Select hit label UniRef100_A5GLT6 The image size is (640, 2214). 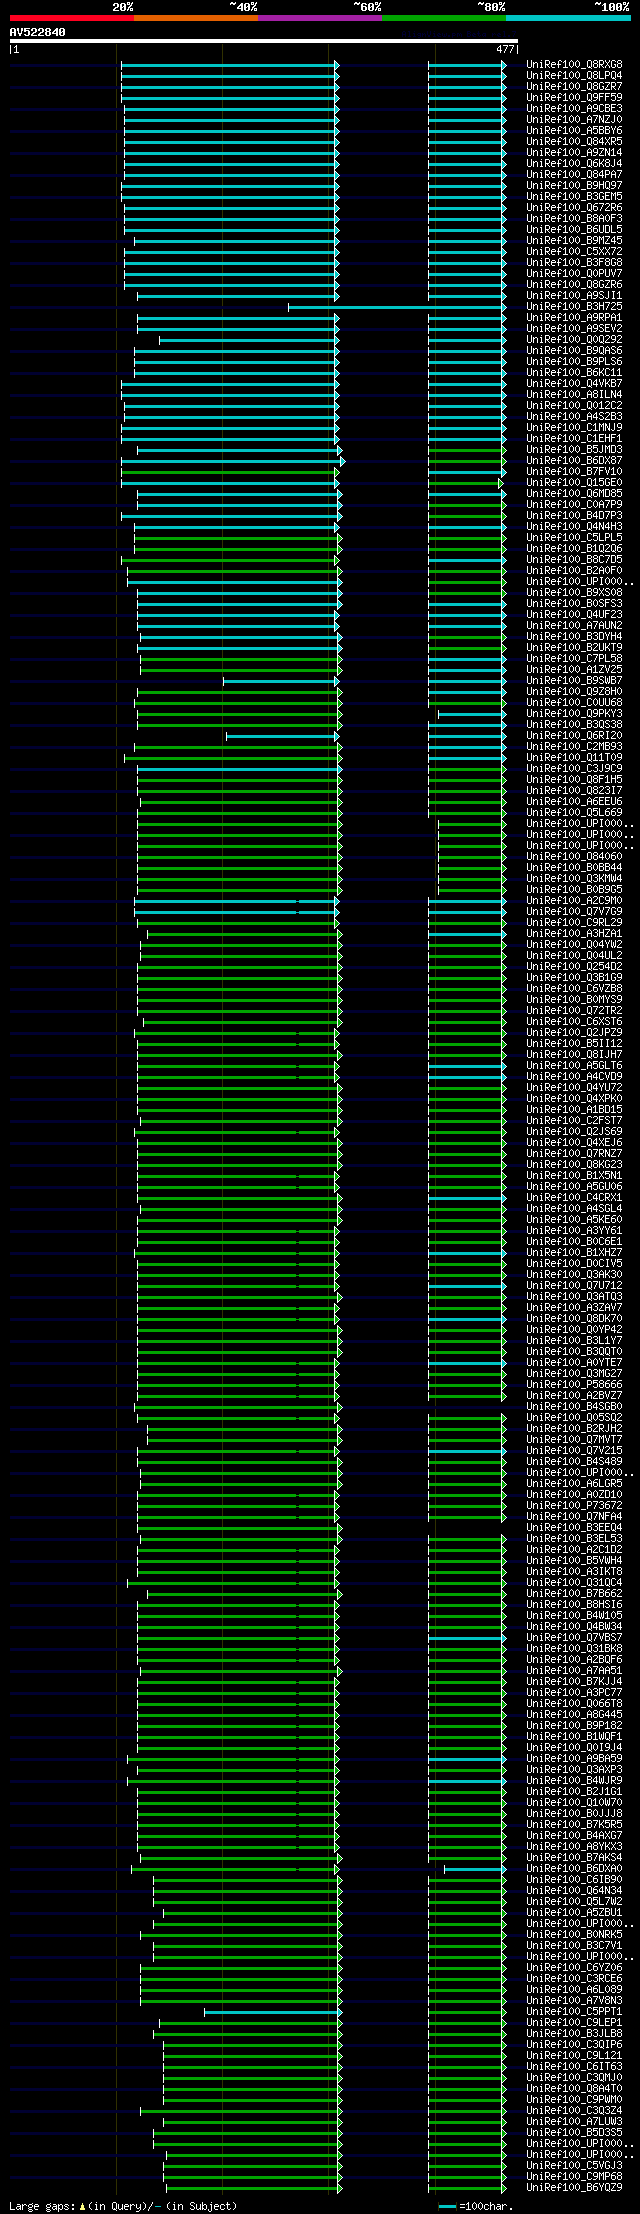(x=574, y=1065)
